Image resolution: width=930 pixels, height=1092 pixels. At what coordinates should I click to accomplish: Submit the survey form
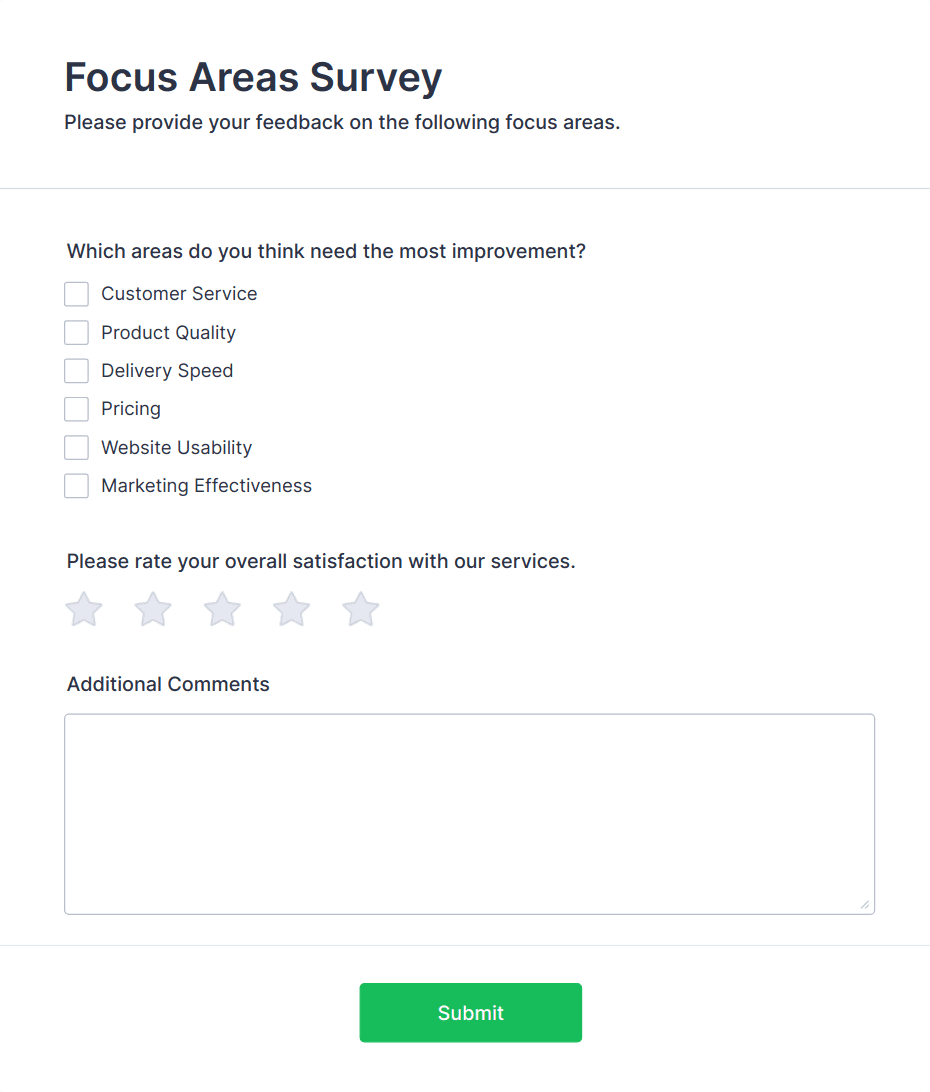pyautogui.click(x=470, y=1013)
